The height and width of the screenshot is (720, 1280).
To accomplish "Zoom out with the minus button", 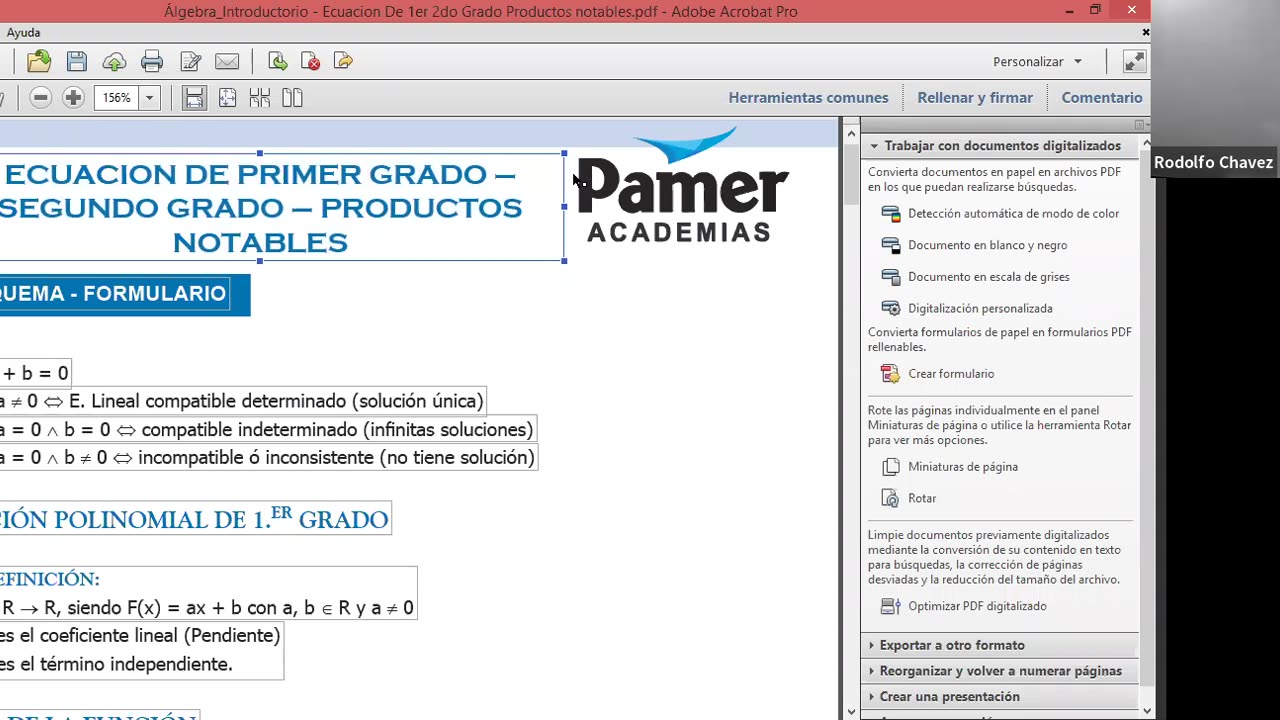I will click(x=41, y=98).
